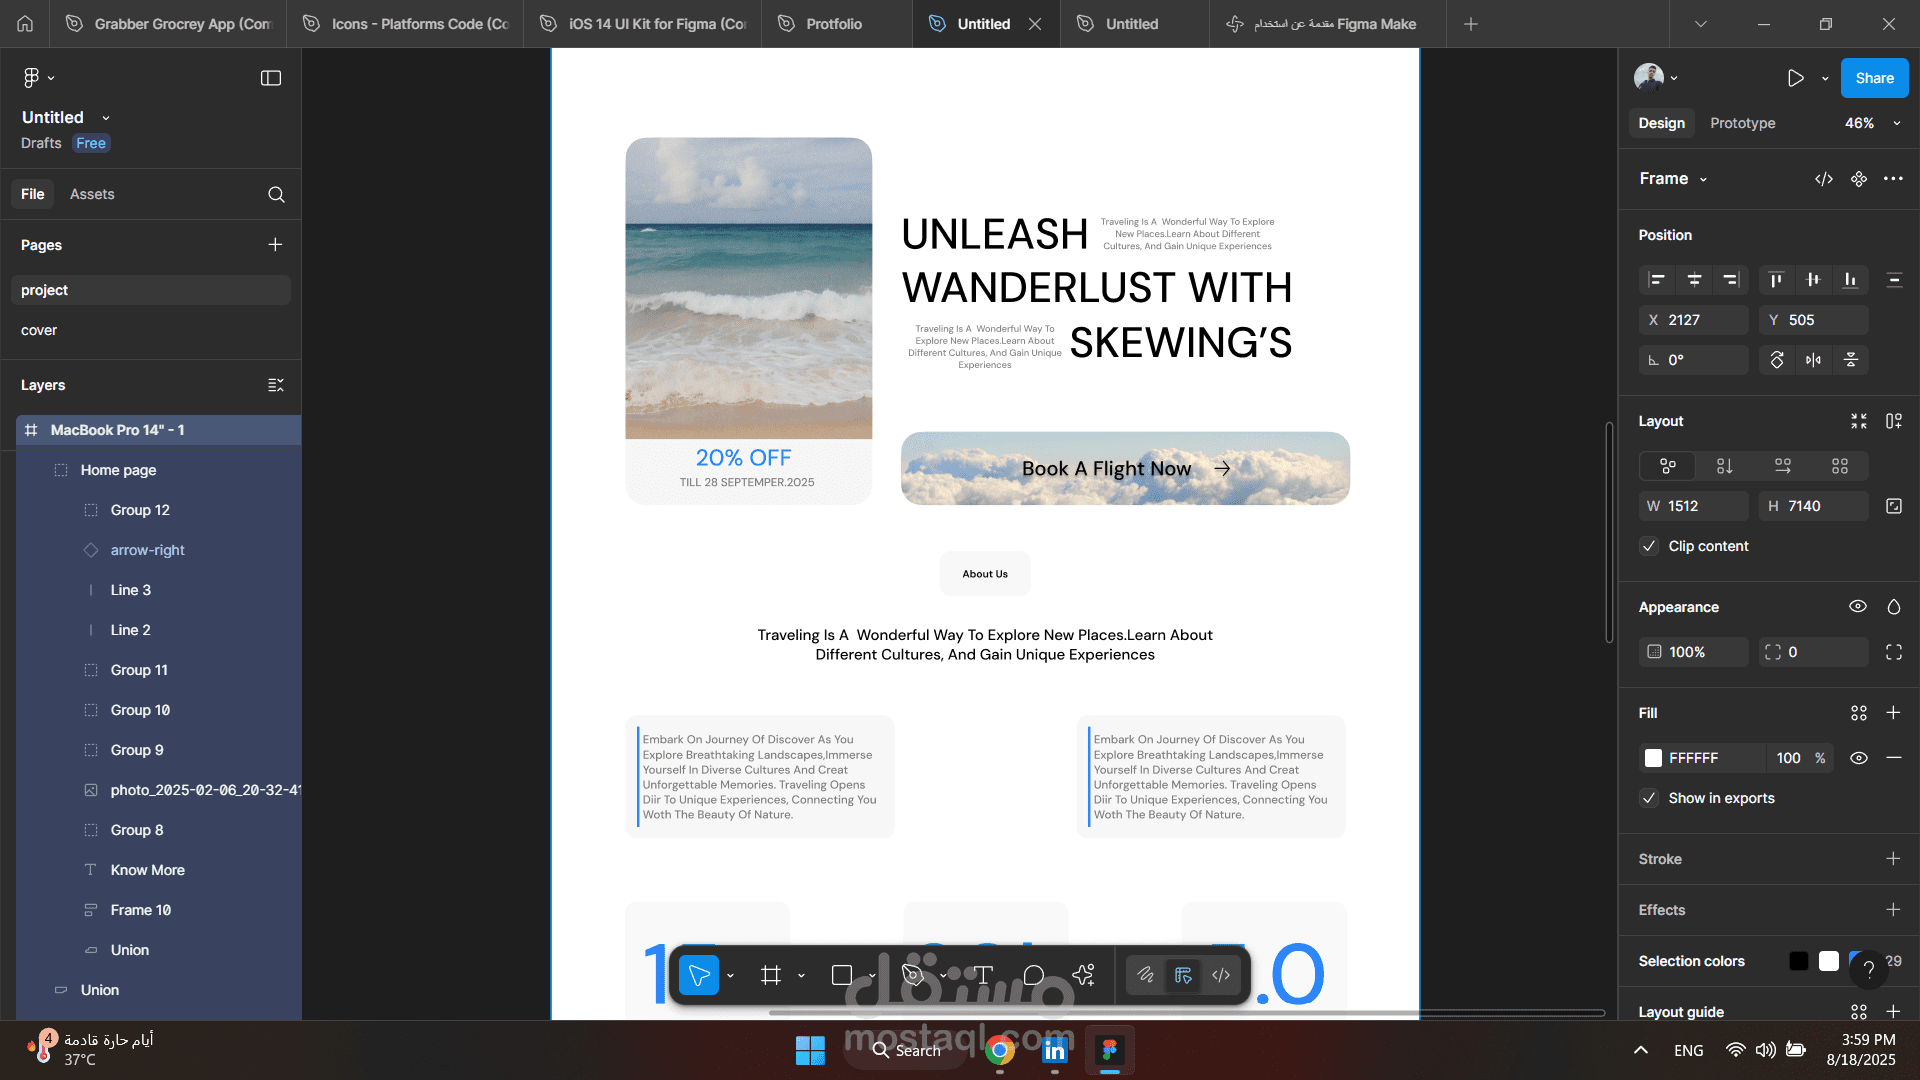Click the blue Share button
Screen dimensions: 1920x1080
click(x=1874, y=78)
